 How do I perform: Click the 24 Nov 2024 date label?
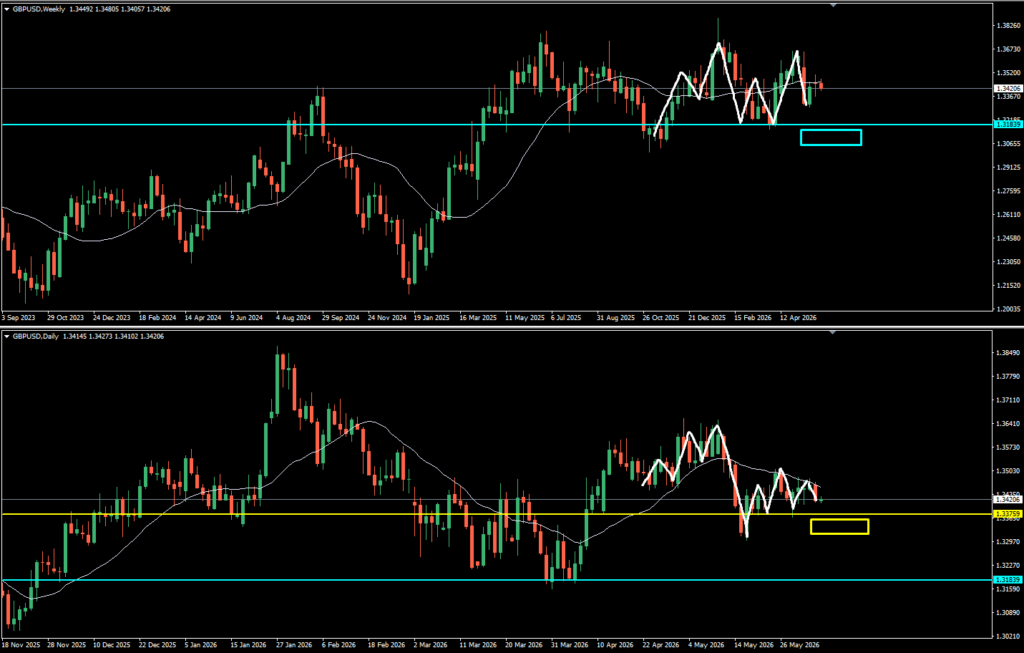click(x=387, y=318)
